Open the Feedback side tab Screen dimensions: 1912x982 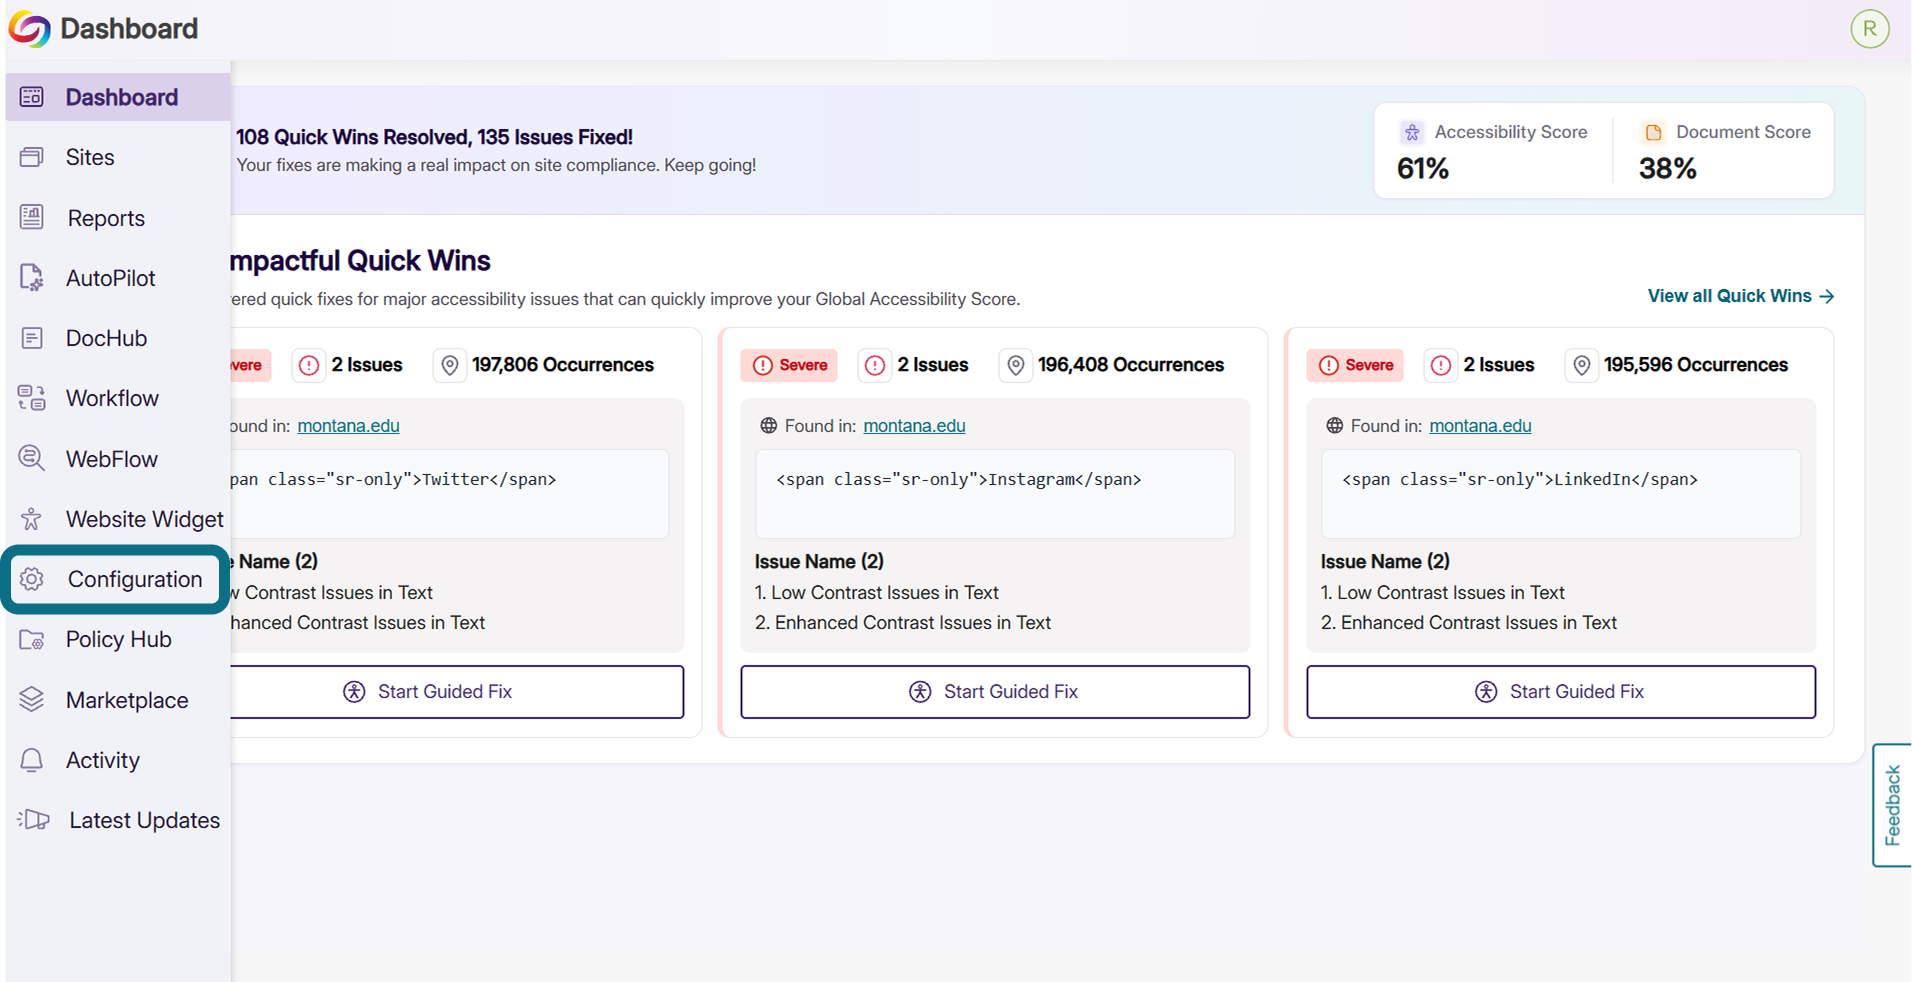[1892, 805]
